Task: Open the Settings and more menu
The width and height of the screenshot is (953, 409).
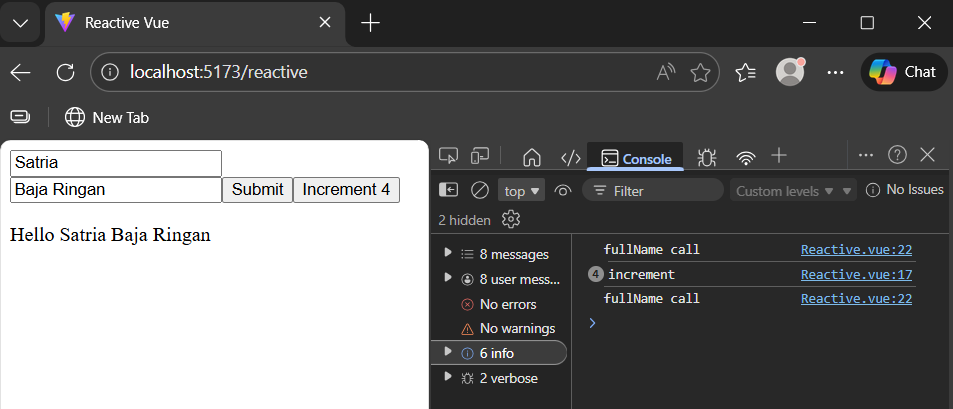Action: pyautogui.click(x=836, y=72)
